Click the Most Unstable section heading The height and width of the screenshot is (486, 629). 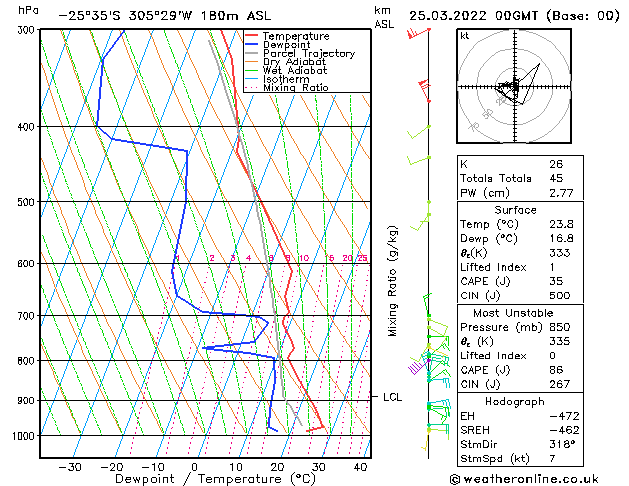[x=513, y=313]
